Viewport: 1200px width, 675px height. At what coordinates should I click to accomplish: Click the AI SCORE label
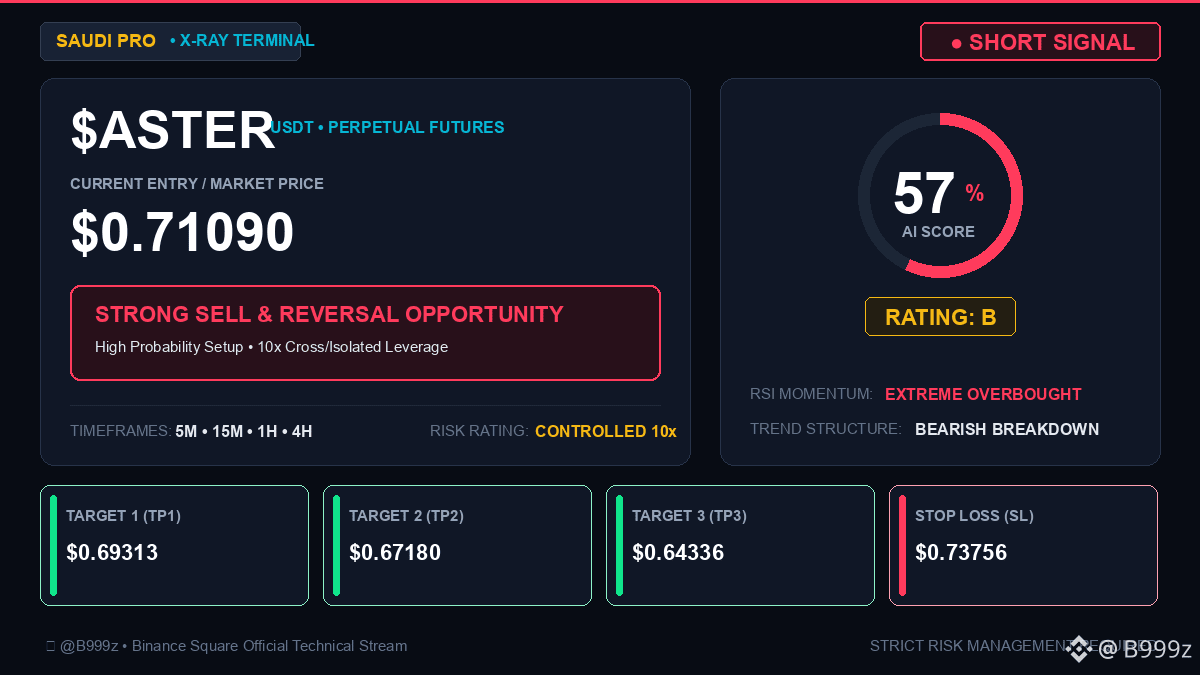click(938, 232)
